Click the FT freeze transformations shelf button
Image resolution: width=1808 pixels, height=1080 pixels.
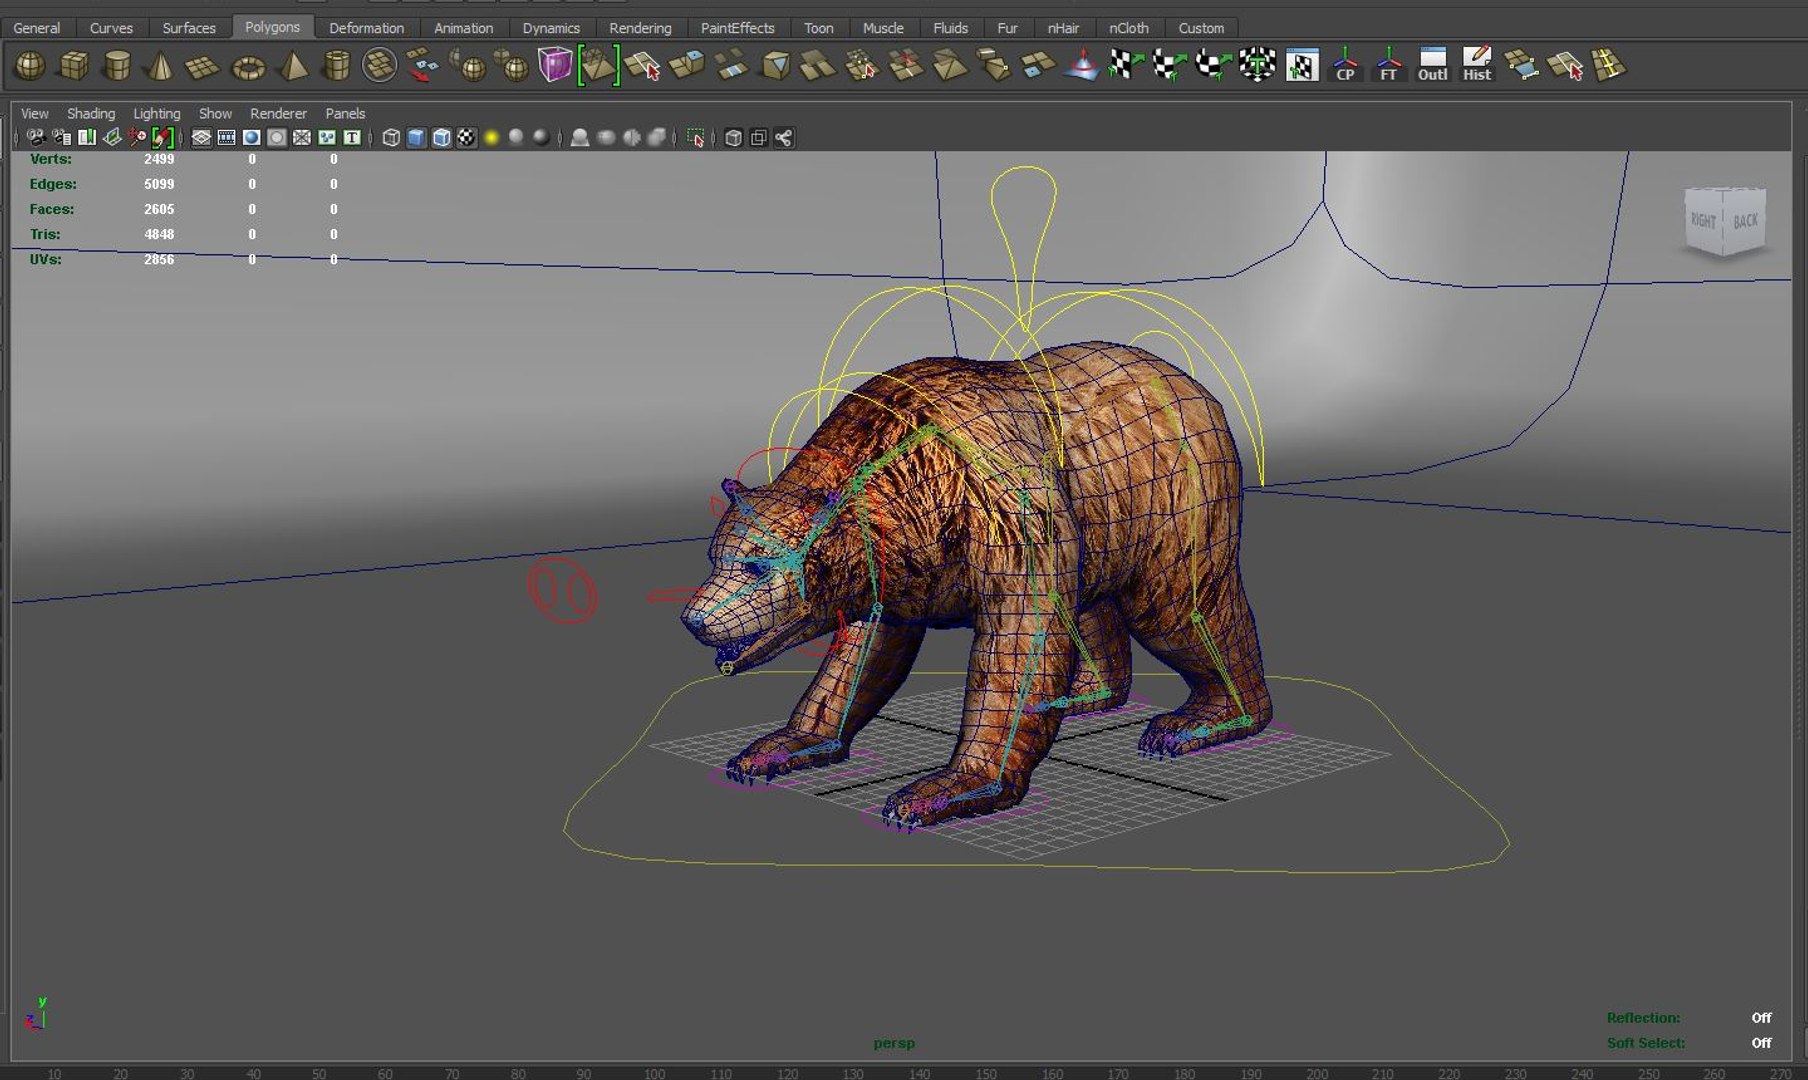coord(1389,66)
